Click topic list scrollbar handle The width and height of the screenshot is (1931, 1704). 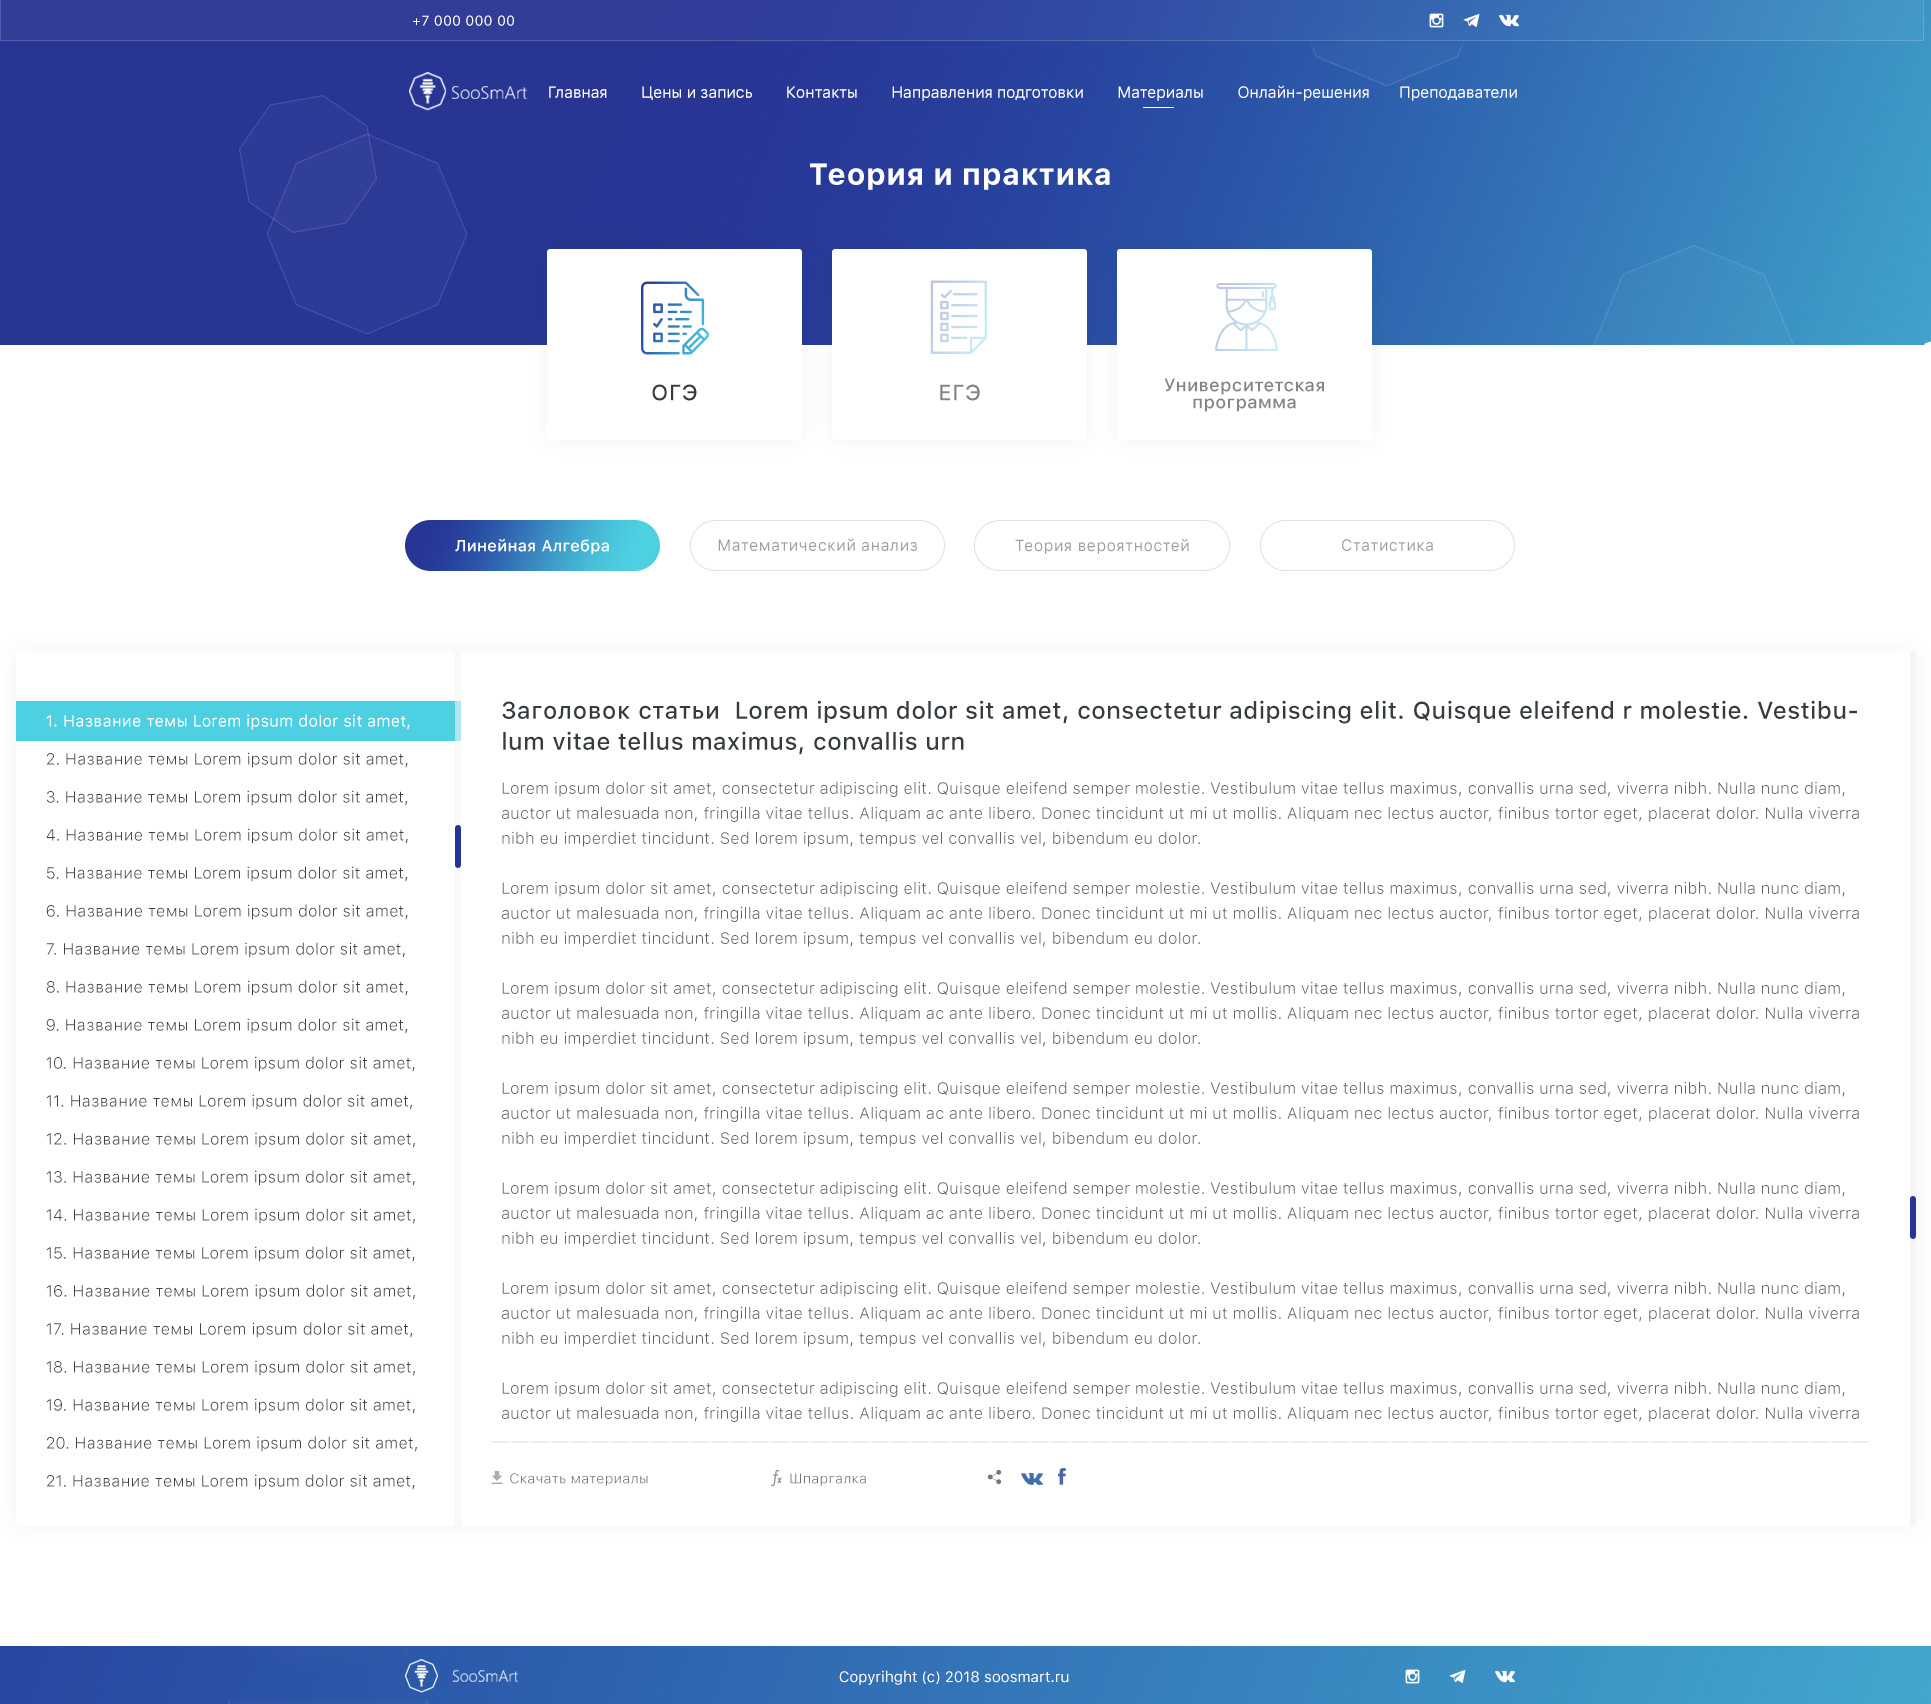point(458,846)
